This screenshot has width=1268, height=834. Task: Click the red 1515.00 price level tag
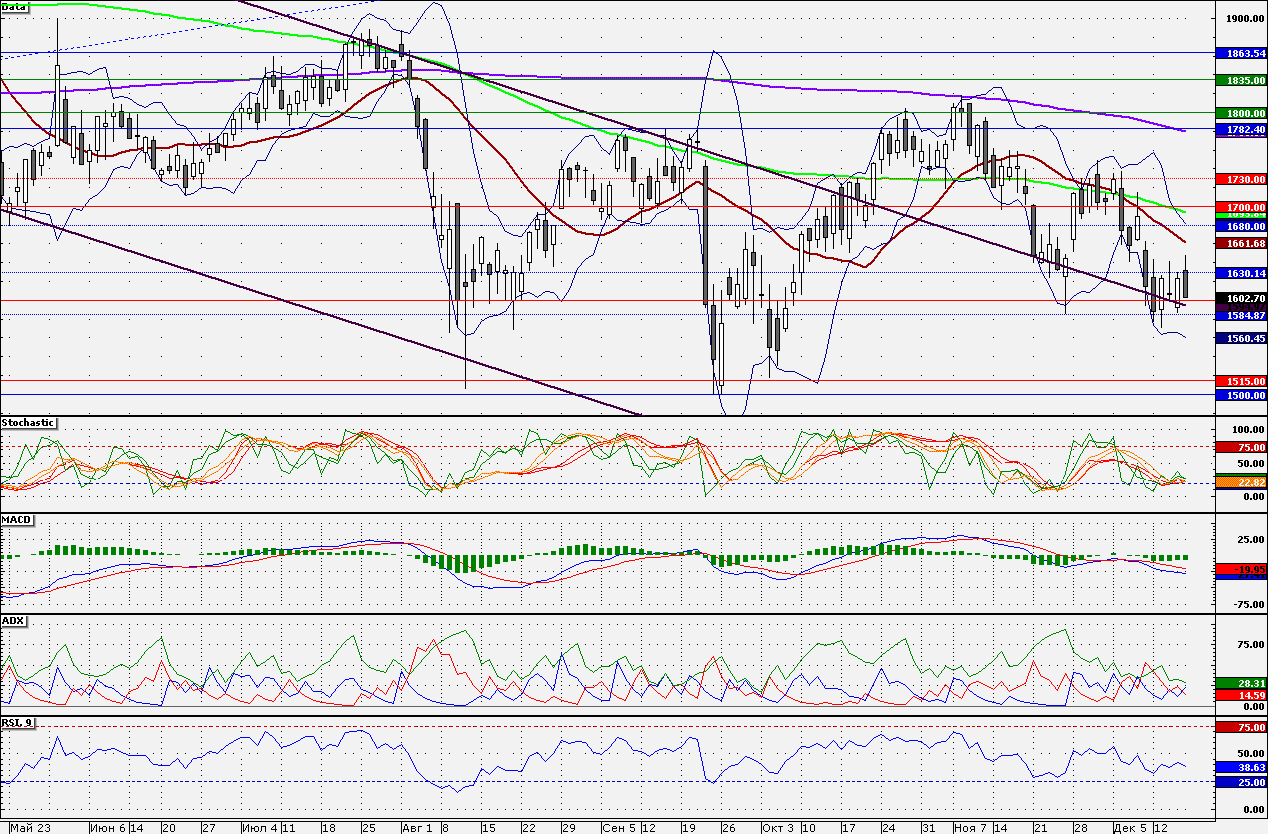pyautogui.click(x=1240, y=381)
